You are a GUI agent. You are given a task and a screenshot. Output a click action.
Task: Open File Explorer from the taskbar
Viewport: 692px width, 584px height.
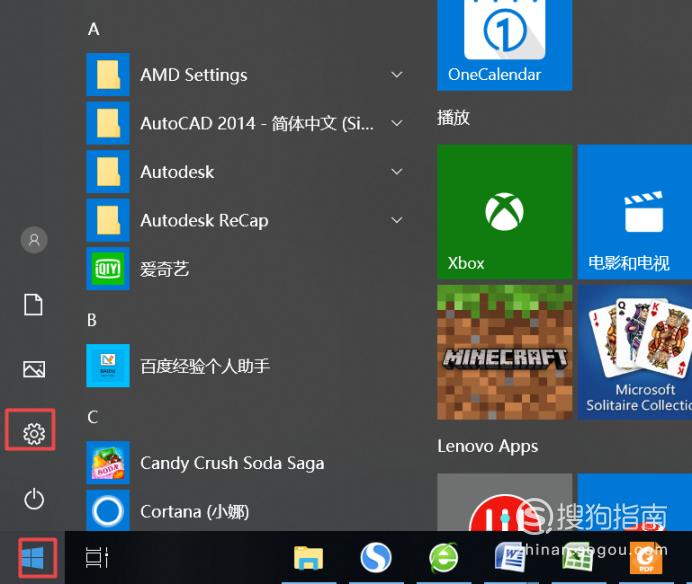coord(308,558)
